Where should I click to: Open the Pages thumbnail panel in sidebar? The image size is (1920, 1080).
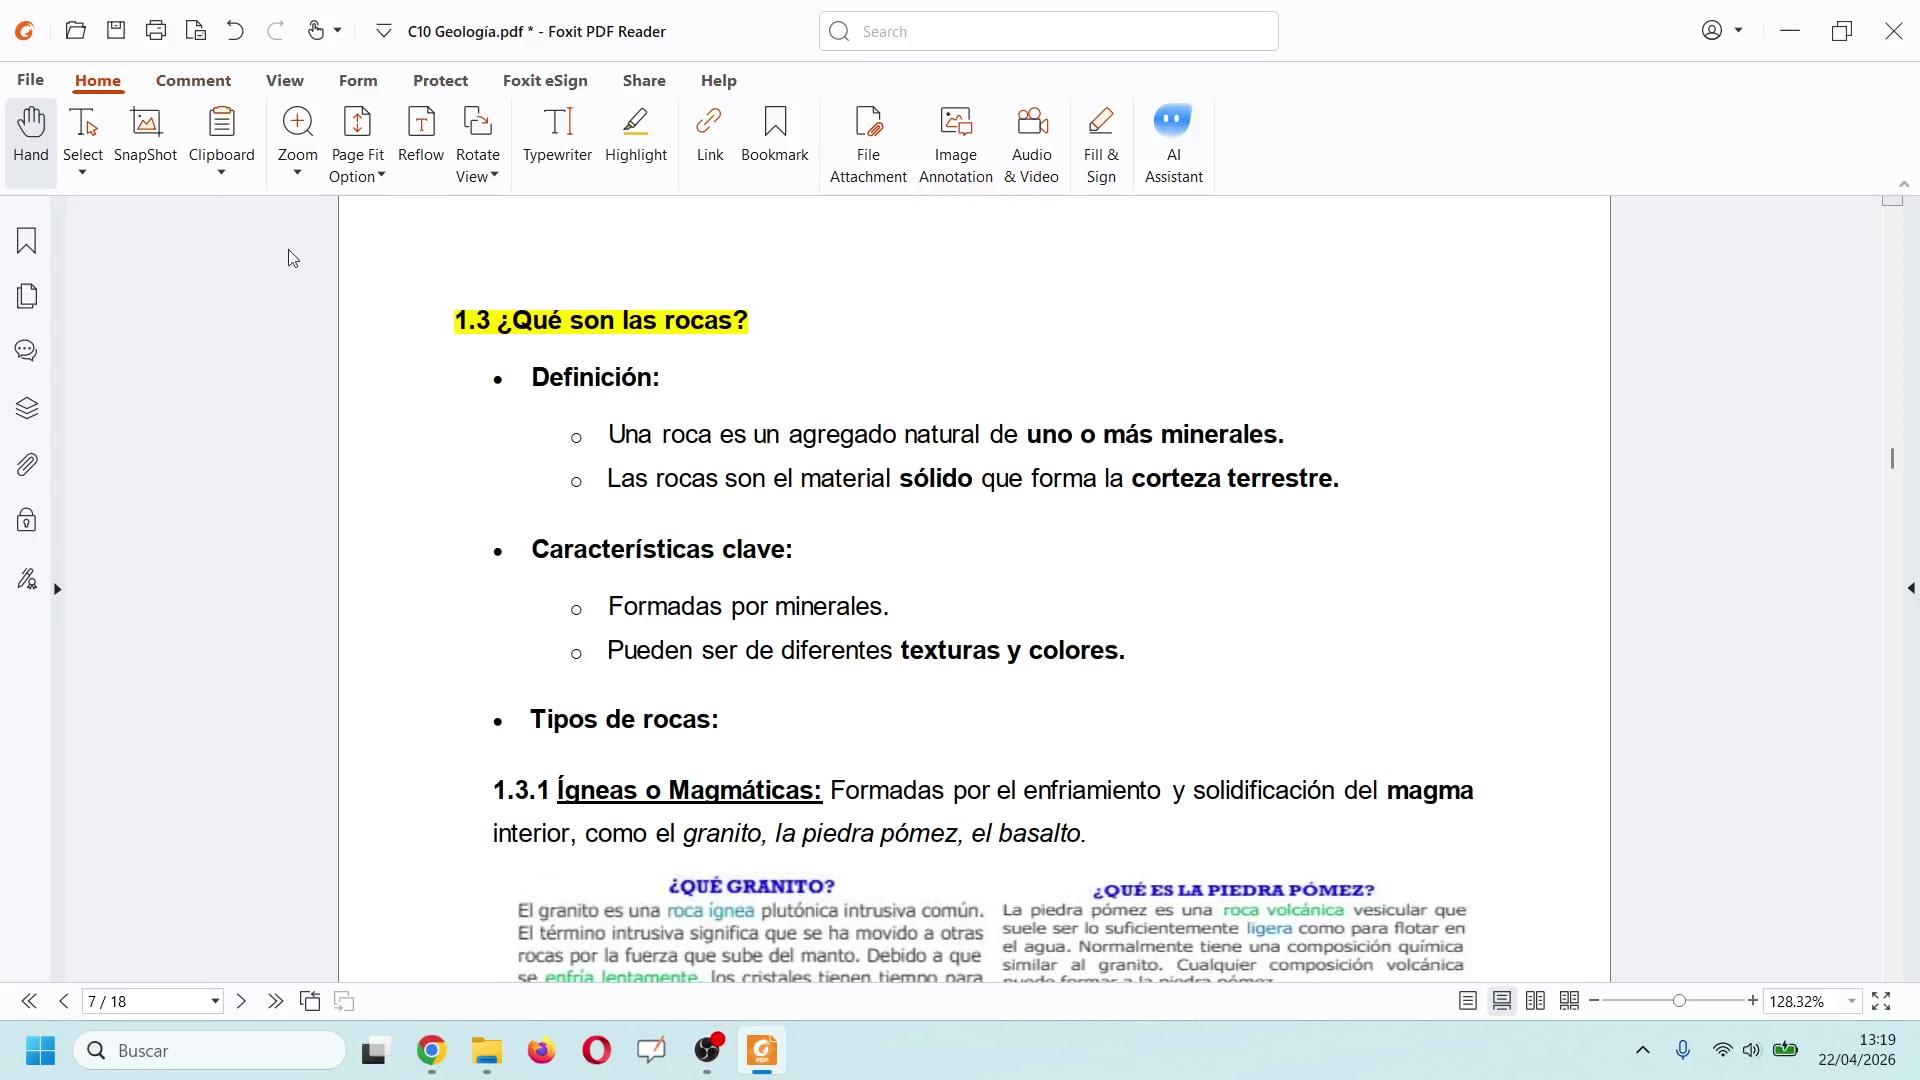point(27,296)
